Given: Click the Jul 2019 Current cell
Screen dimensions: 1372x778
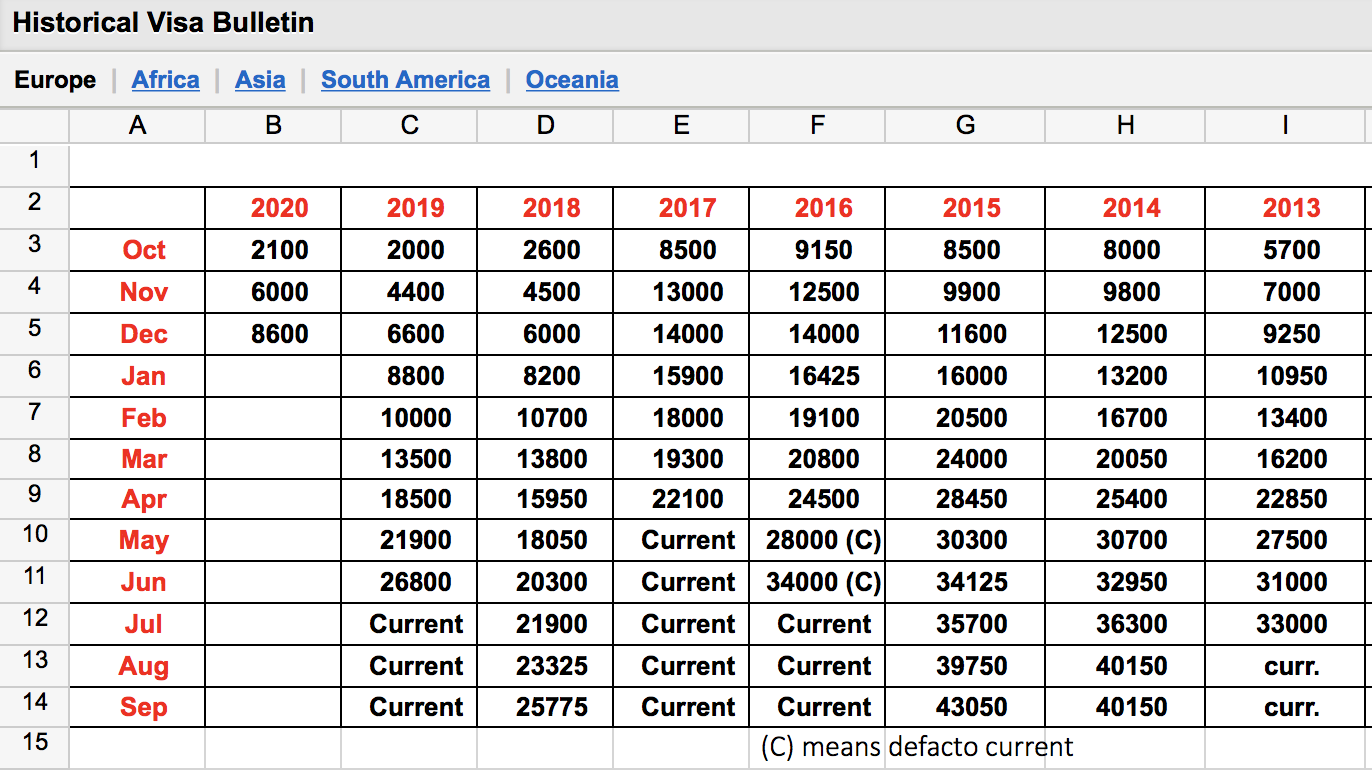Looking at the screenshot, I should point(409,624).
